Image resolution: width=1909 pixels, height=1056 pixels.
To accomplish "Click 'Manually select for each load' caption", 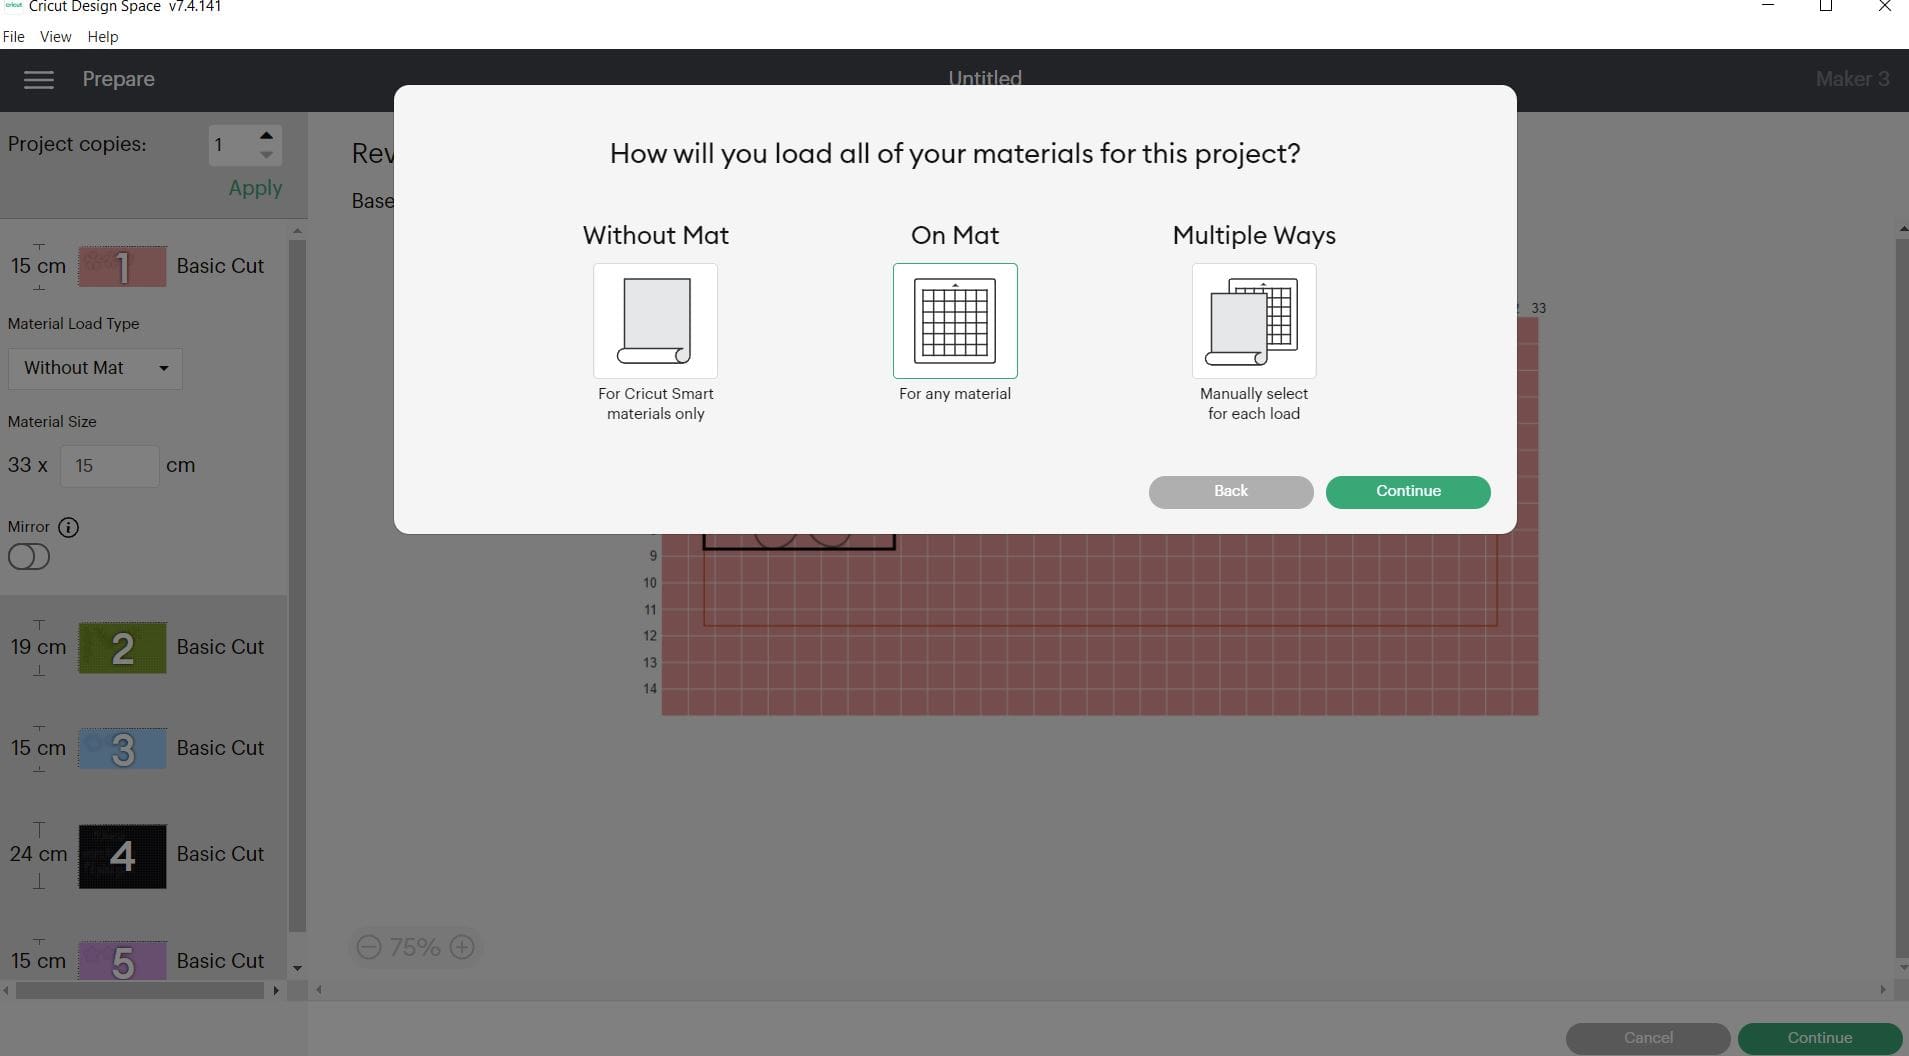I will 1254,404.
